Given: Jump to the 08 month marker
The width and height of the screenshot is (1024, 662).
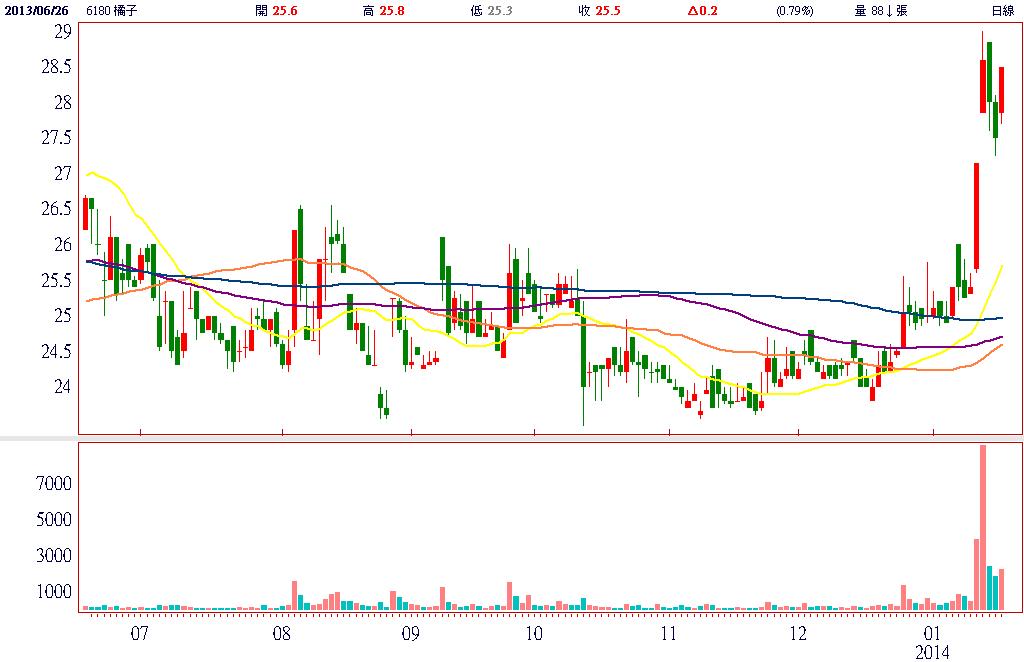Looking at the screenshot, I should 281,633.
